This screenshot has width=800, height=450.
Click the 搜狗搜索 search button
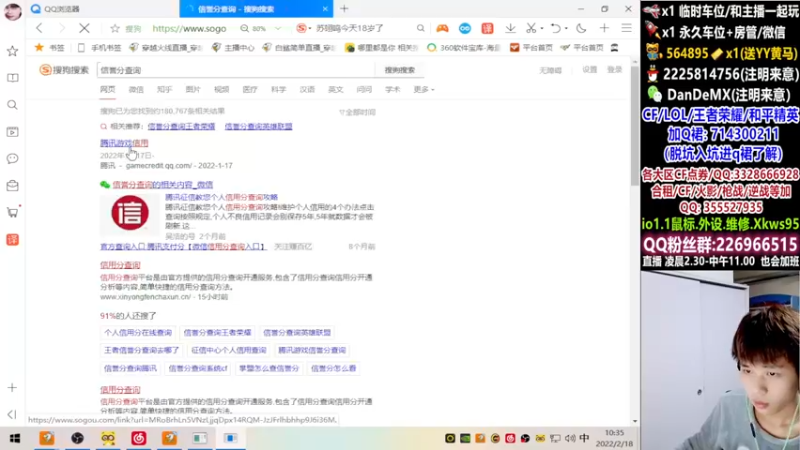399,70
